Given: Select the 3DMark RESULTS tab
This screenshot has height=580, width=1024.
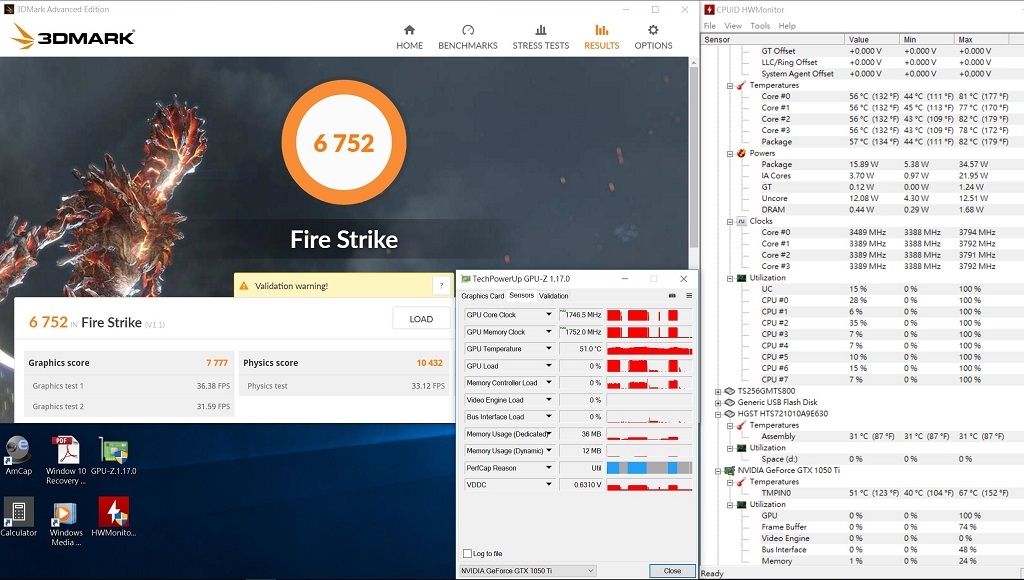Looking at the screenshot, I should pos(601,37).
